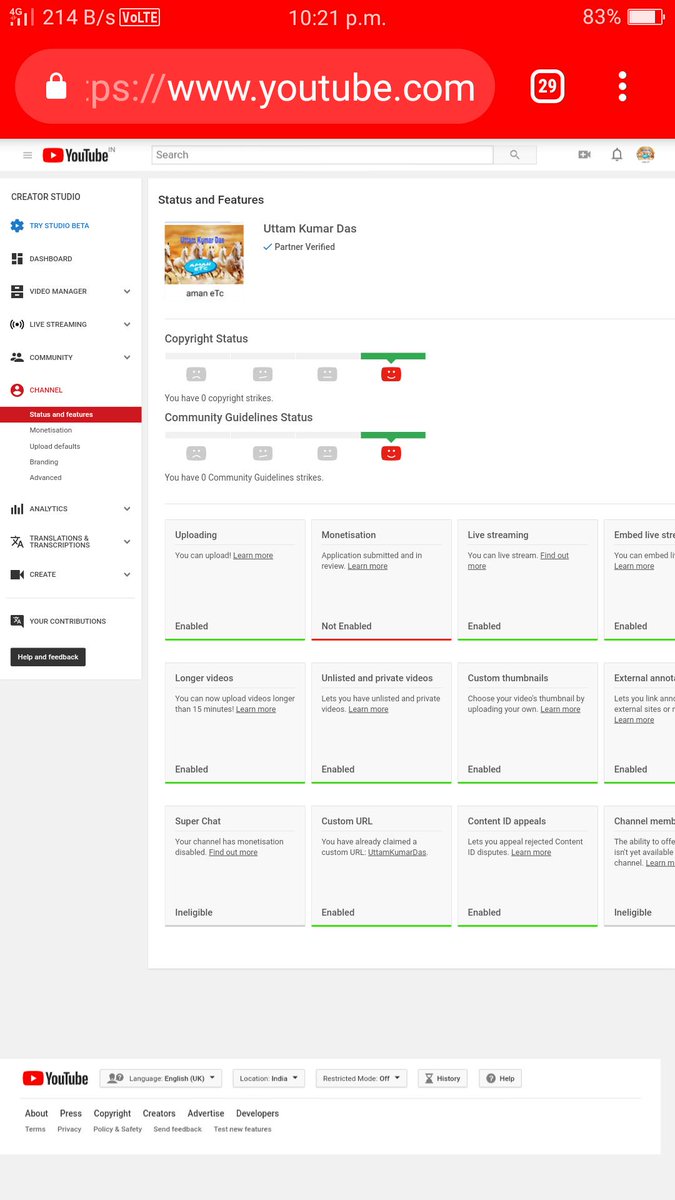Open the Advanced sidebar item

click(45, 478)
